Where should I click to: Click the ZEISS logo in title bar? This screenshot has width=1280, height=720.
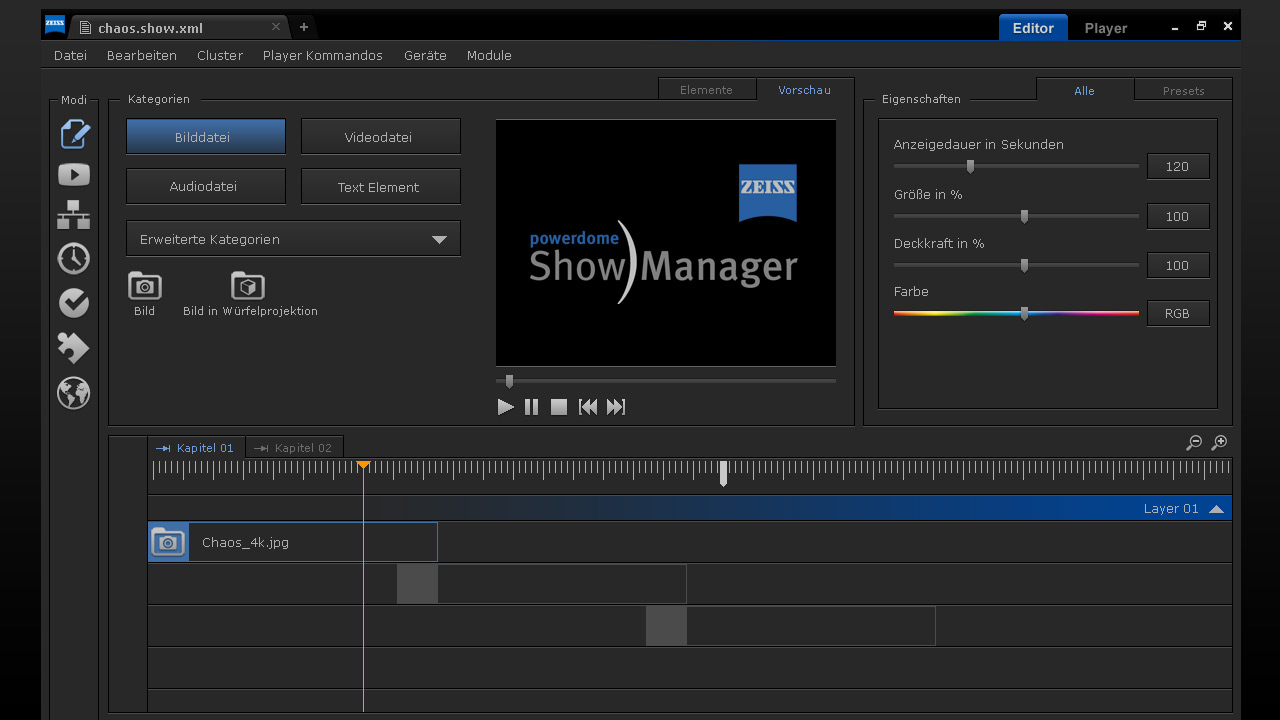click(x=55, y=24)
